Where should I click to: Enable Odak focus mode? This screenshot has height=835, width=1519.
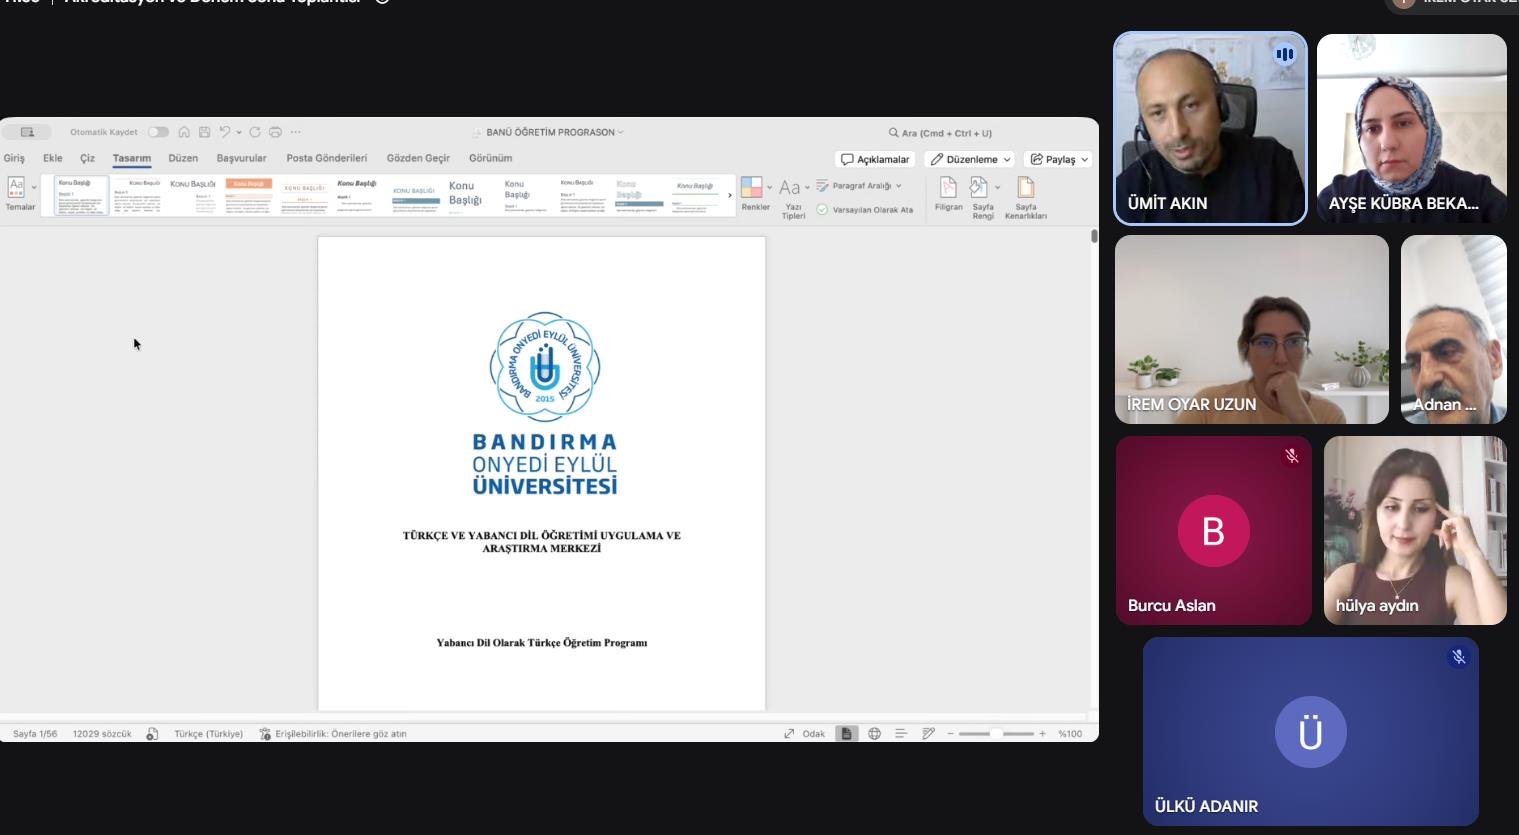tap(805, 734)
